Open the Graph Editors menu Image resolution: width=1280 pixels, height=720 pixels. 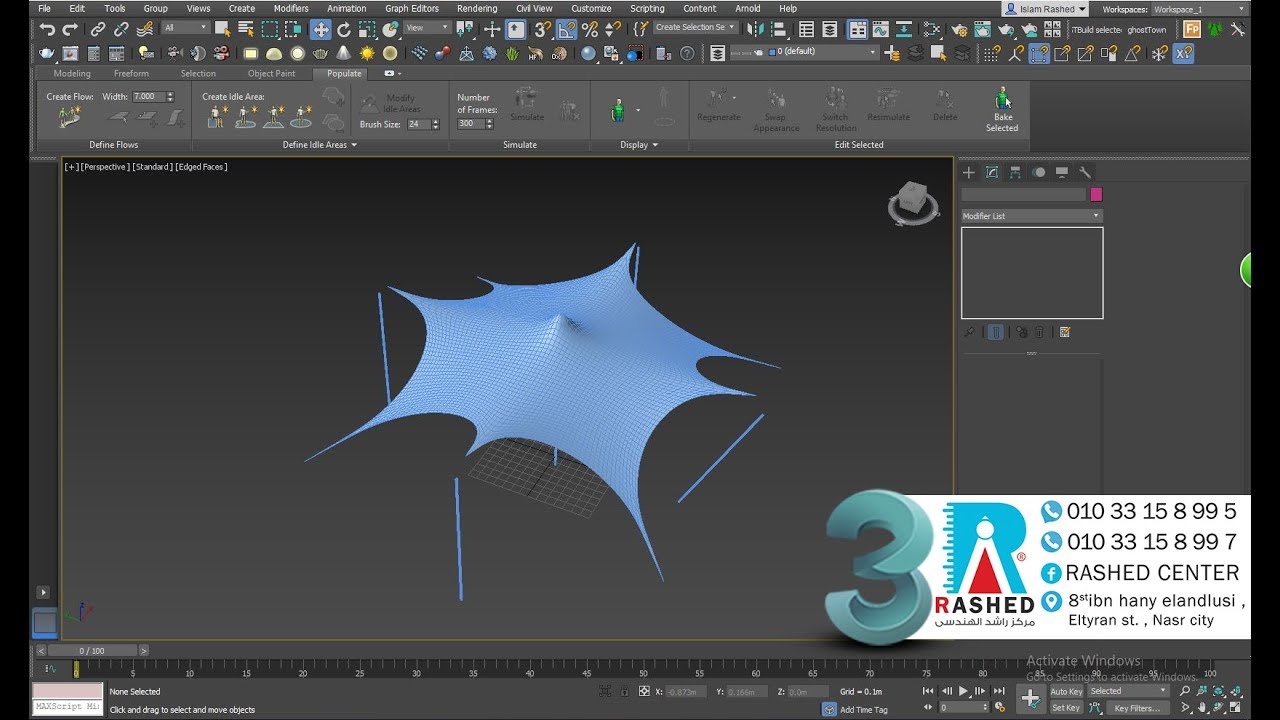click(412, 8)
